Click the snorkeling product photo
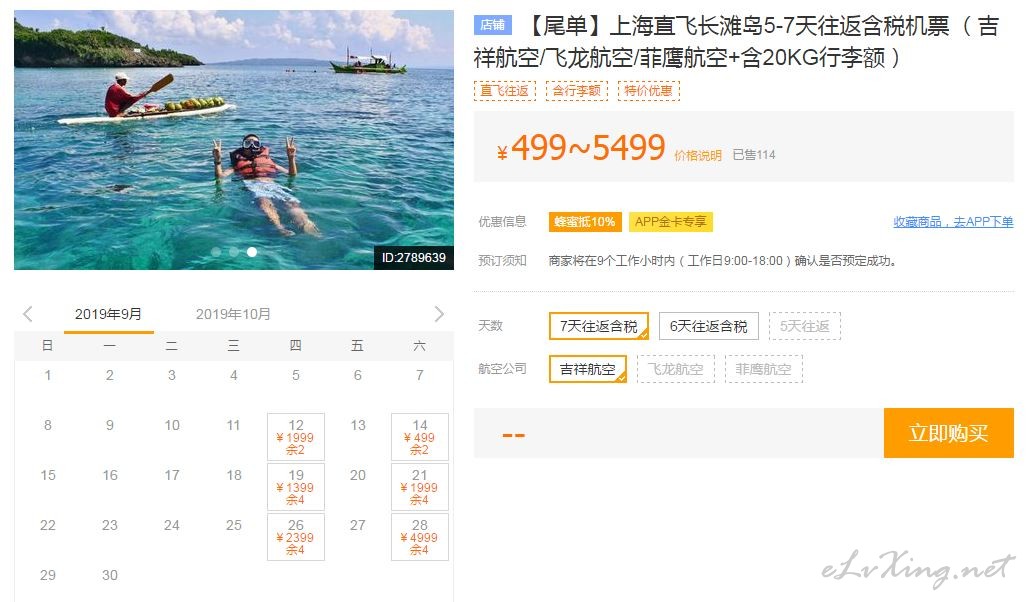 pyautogui.click(x=234, y=140)
